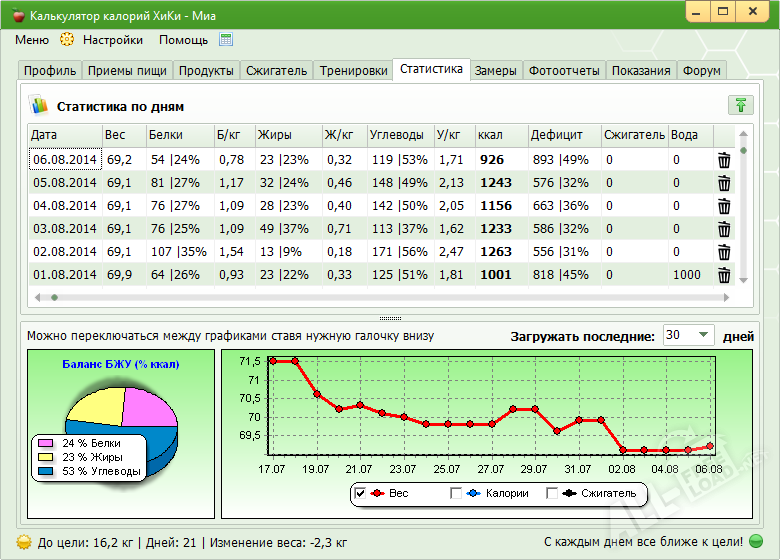The image size is (780, 560).
Task: Enable the Сжигатель graph checkbox
Action: coord(551,493)
